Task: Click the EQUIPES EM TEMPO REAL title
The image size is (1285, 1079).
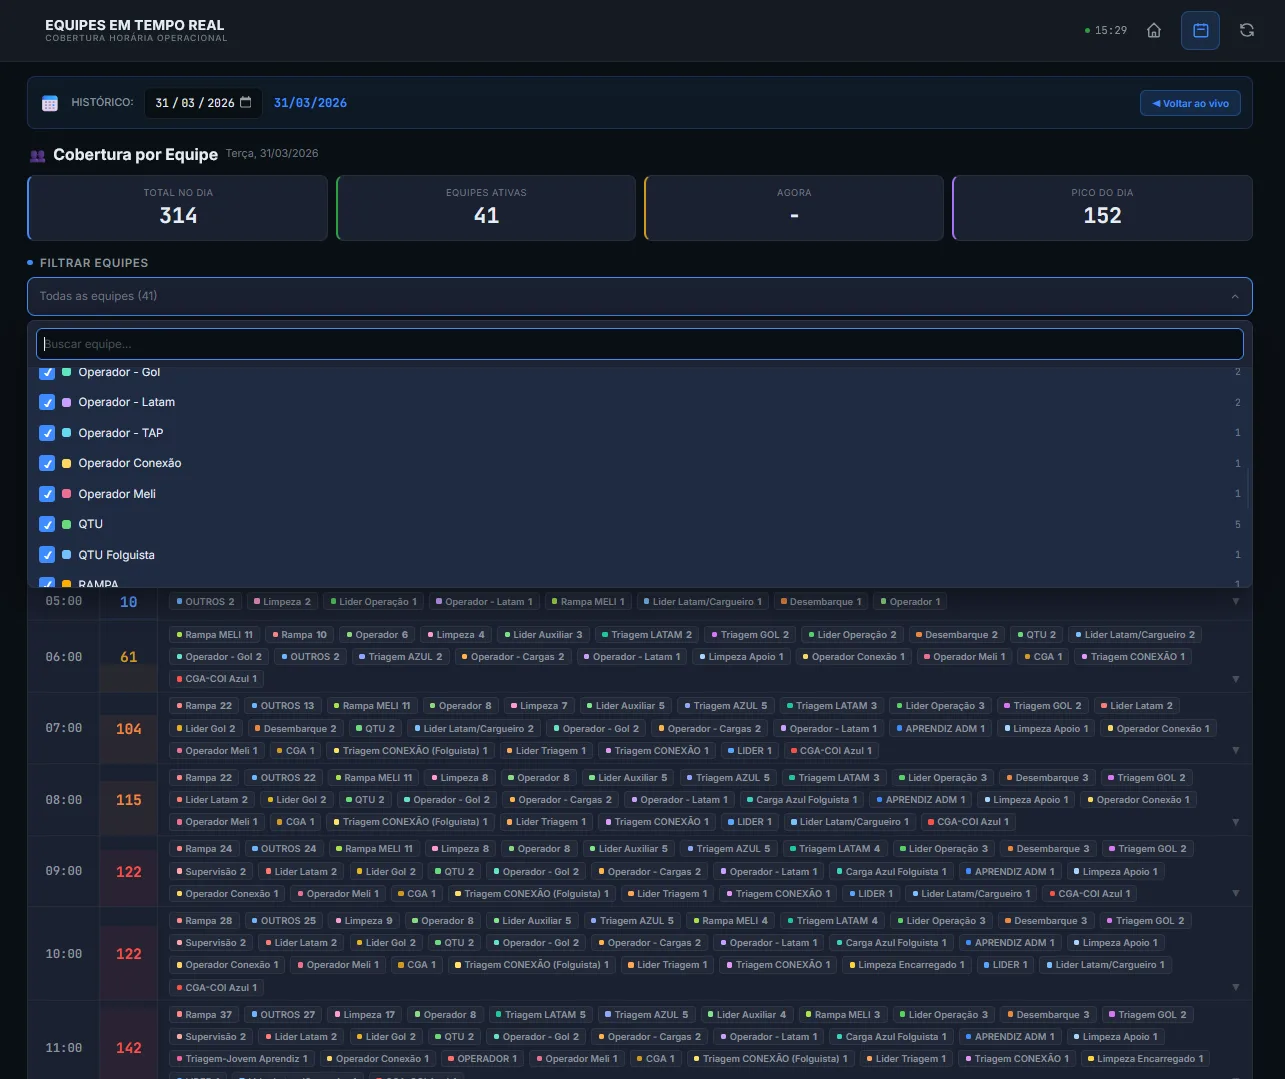Action: point(135,25)
